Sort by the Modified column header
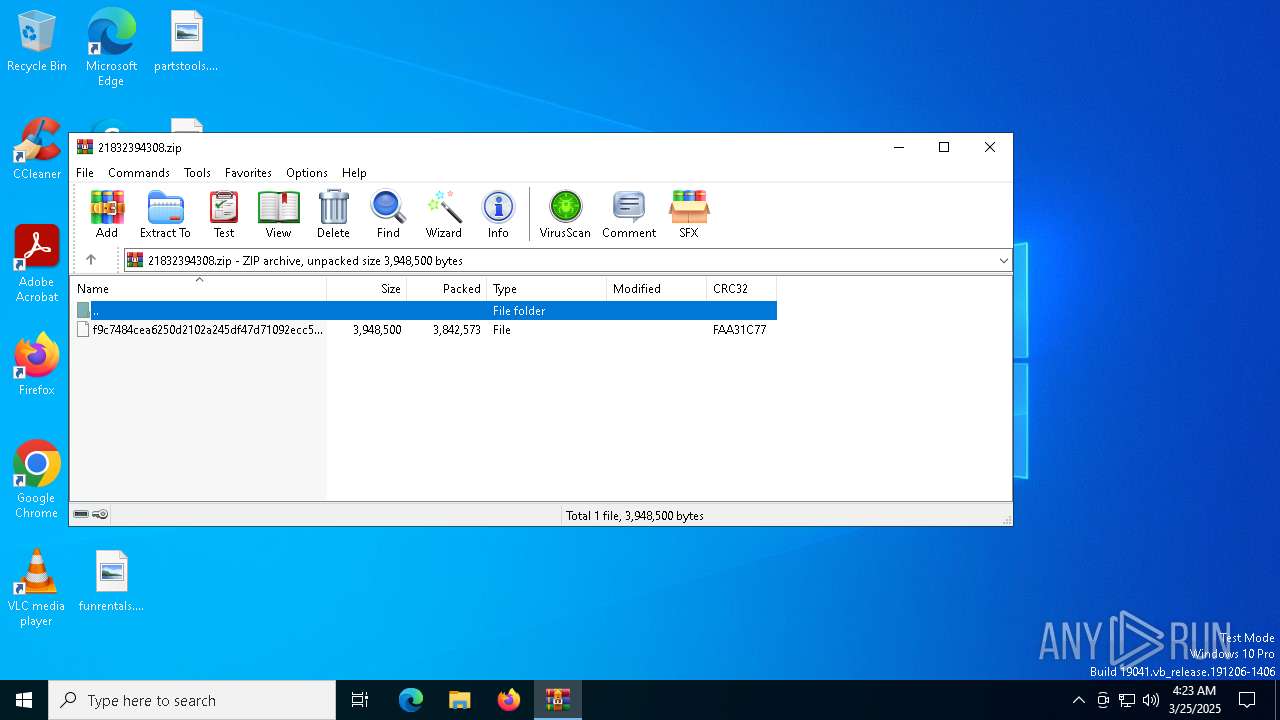Viewport: 1280px width, 720px height. (657, 289)
